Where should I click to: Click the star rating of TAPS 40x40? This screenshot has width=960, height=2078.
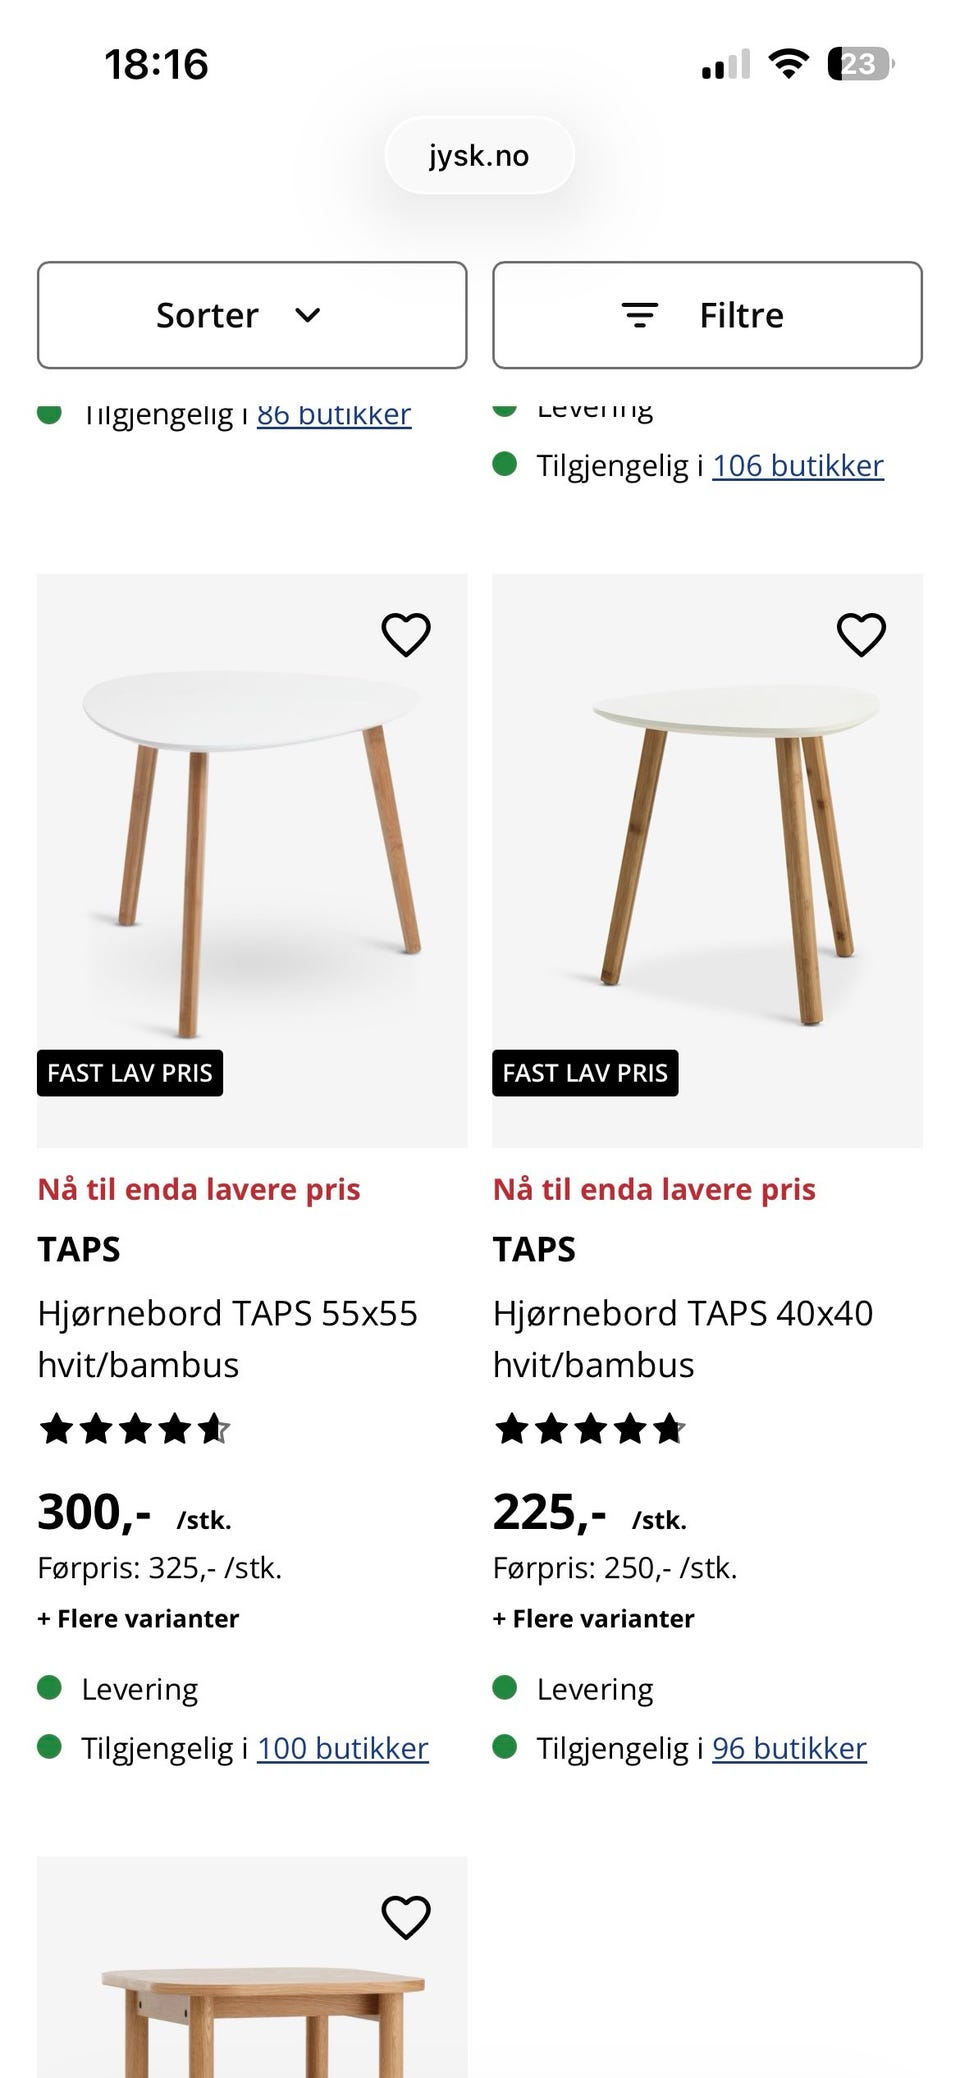coord(590,1429)
